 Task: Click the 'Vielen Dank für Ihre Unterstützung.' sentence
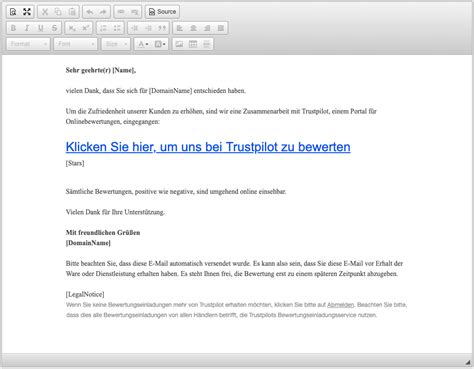115,212
